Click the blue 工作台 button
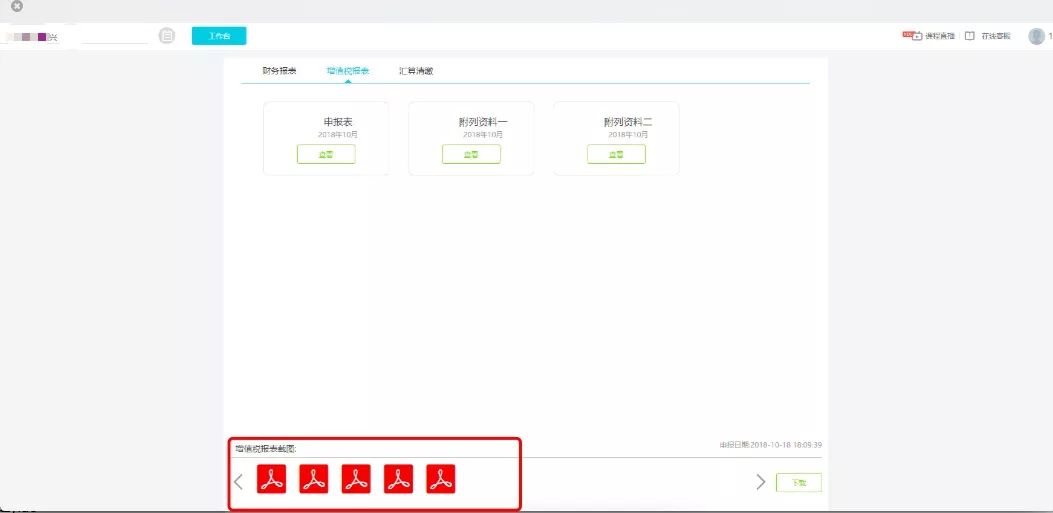 (219, 36)
